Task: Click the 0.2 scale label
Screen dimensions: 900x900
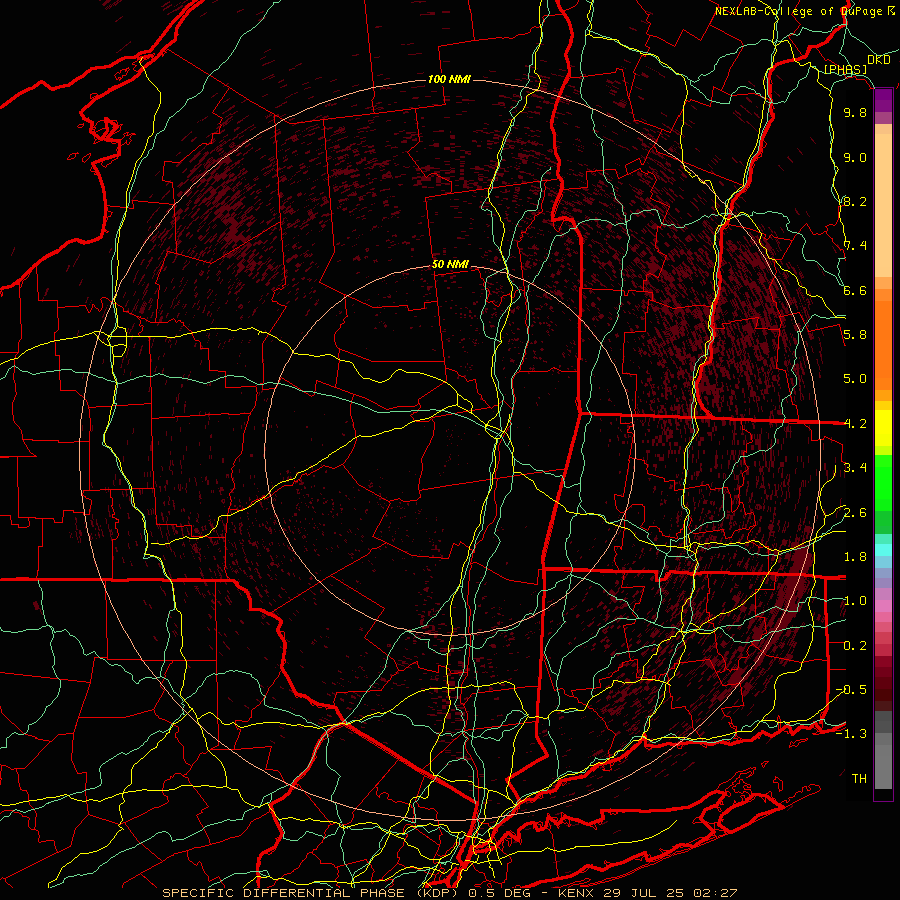Action: pyautogui.click(x=855, y=646)
